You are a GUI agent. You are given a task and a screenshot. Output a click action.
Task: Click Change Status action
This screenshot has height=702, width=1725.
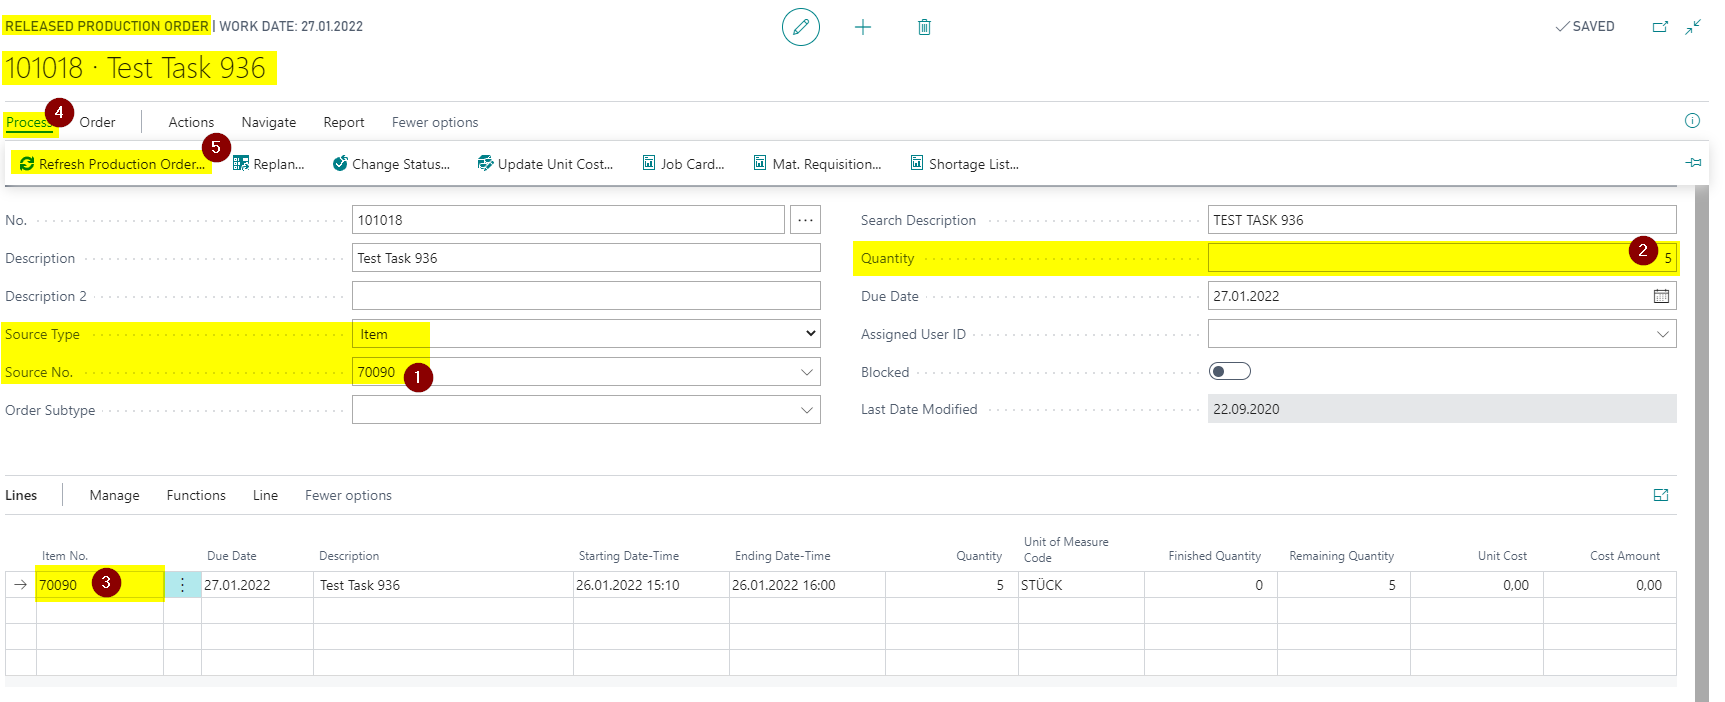391,164
